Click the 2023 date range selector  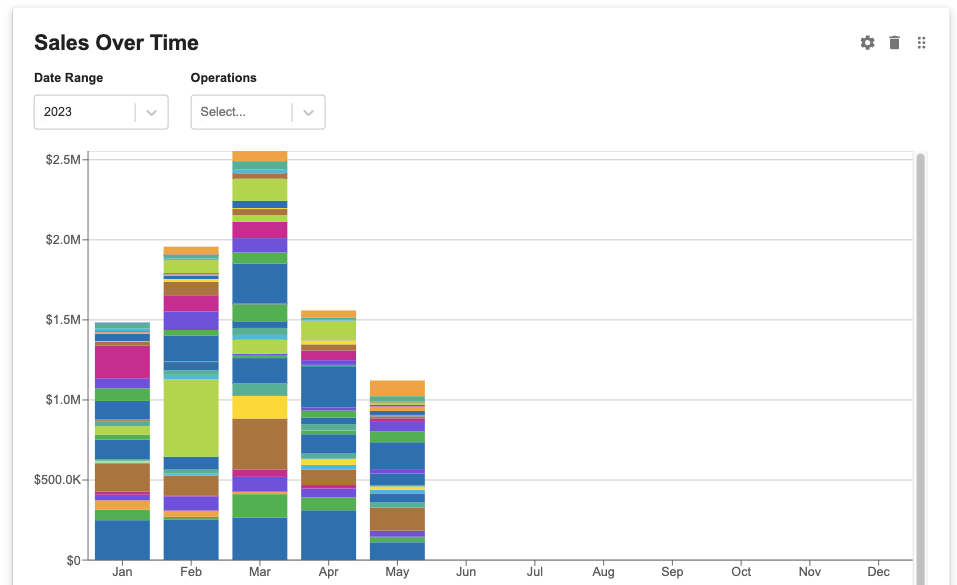[x=85, y=112]
